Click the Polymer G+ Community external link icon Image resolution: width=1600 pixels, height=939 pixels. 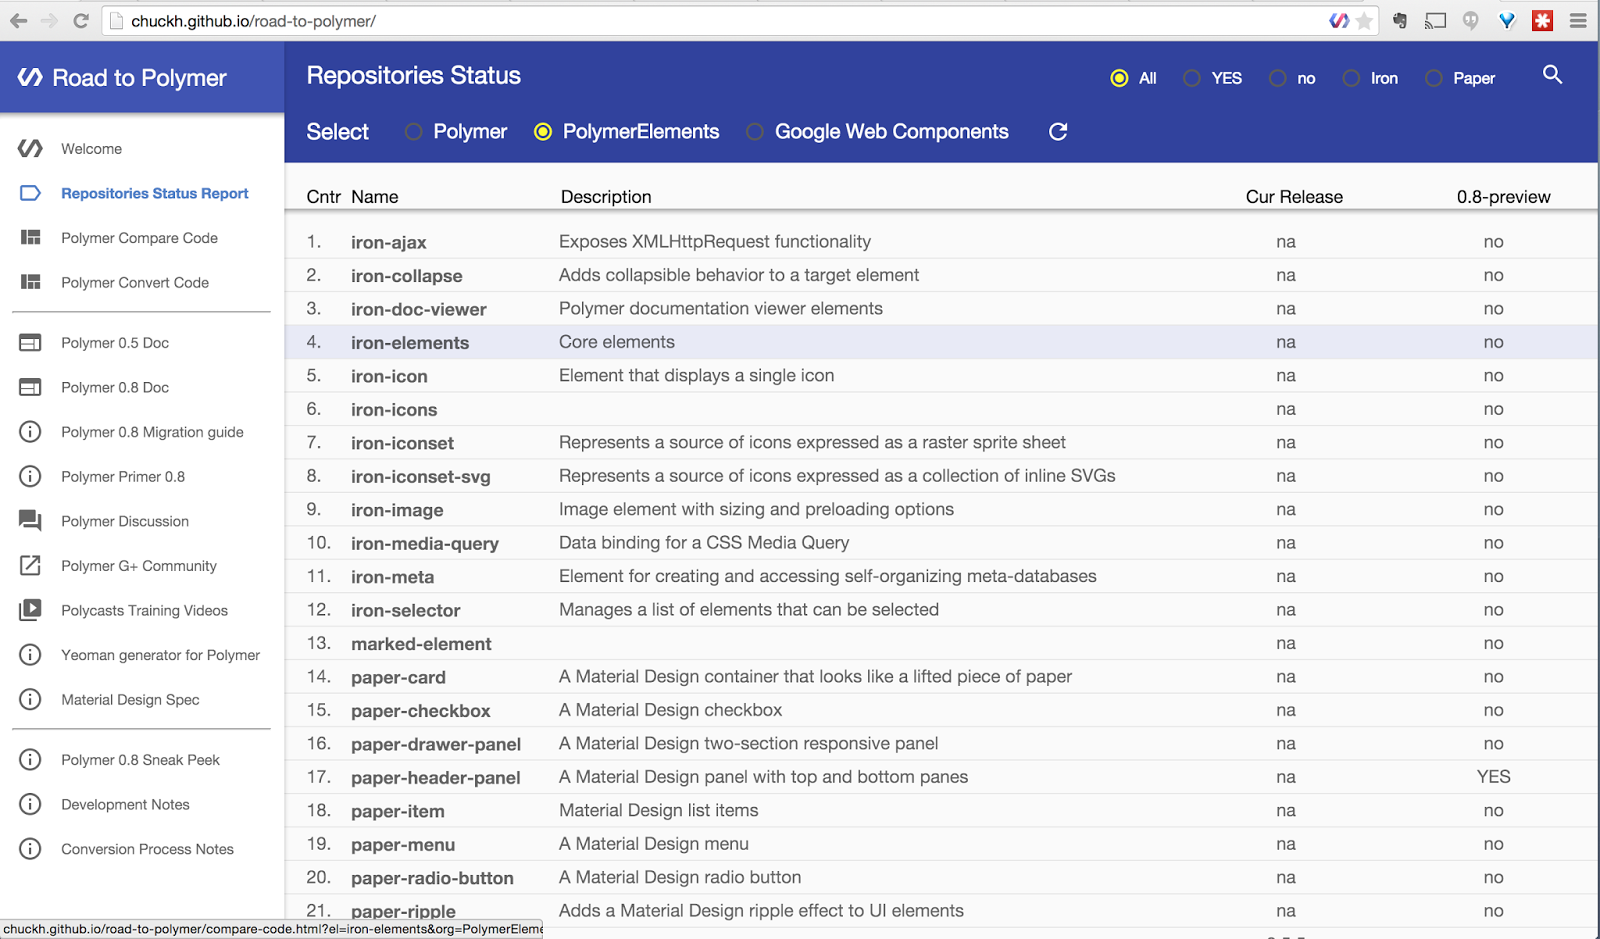pos(30,566)
